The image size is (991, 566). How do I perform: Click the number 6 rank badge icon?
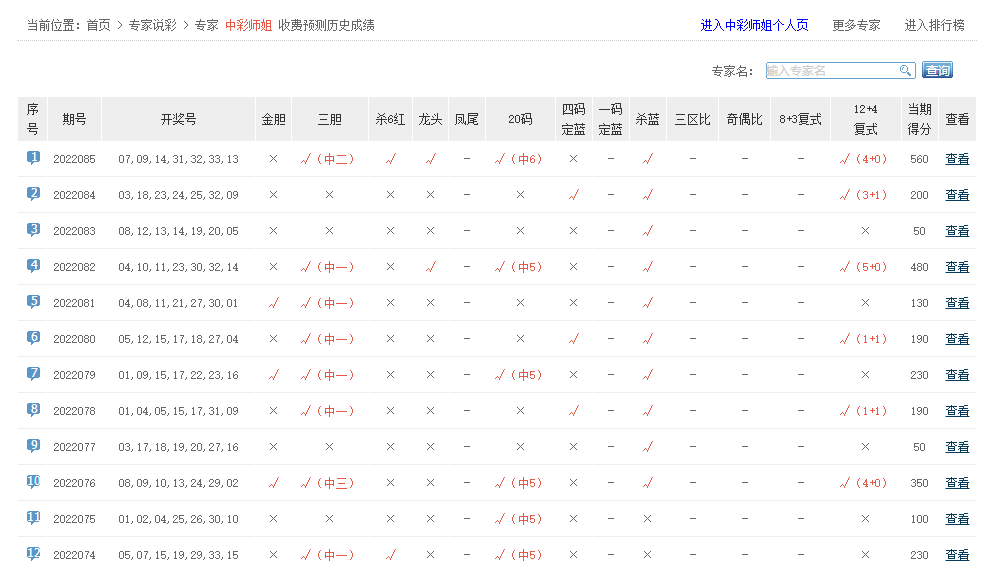point(33,338)
